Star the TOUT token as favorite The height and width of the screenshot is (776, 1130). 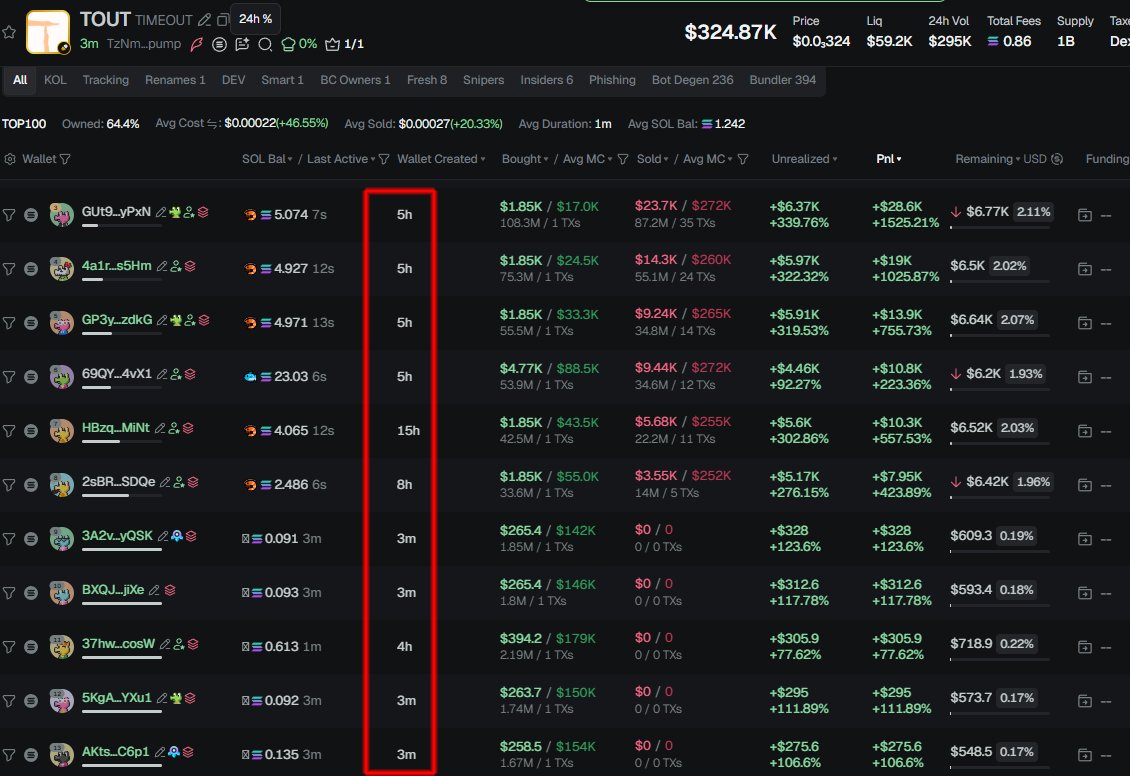tap(9, 32)
